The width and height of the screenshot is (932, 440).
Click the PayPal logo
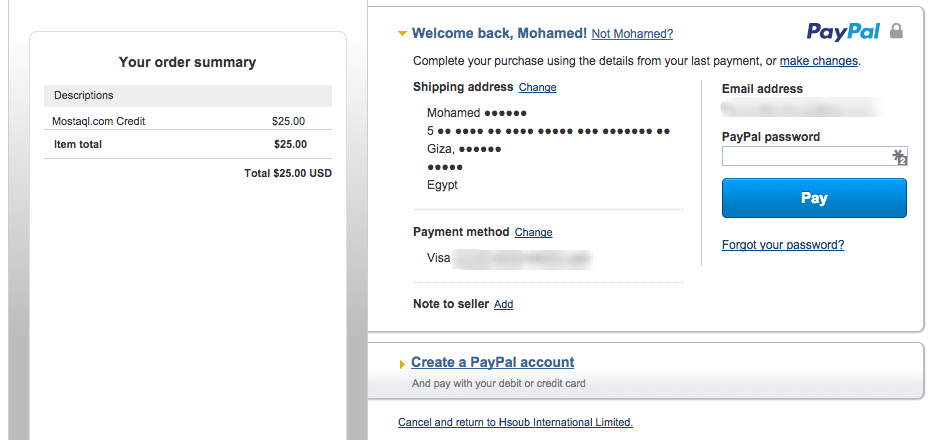(843, 32)
